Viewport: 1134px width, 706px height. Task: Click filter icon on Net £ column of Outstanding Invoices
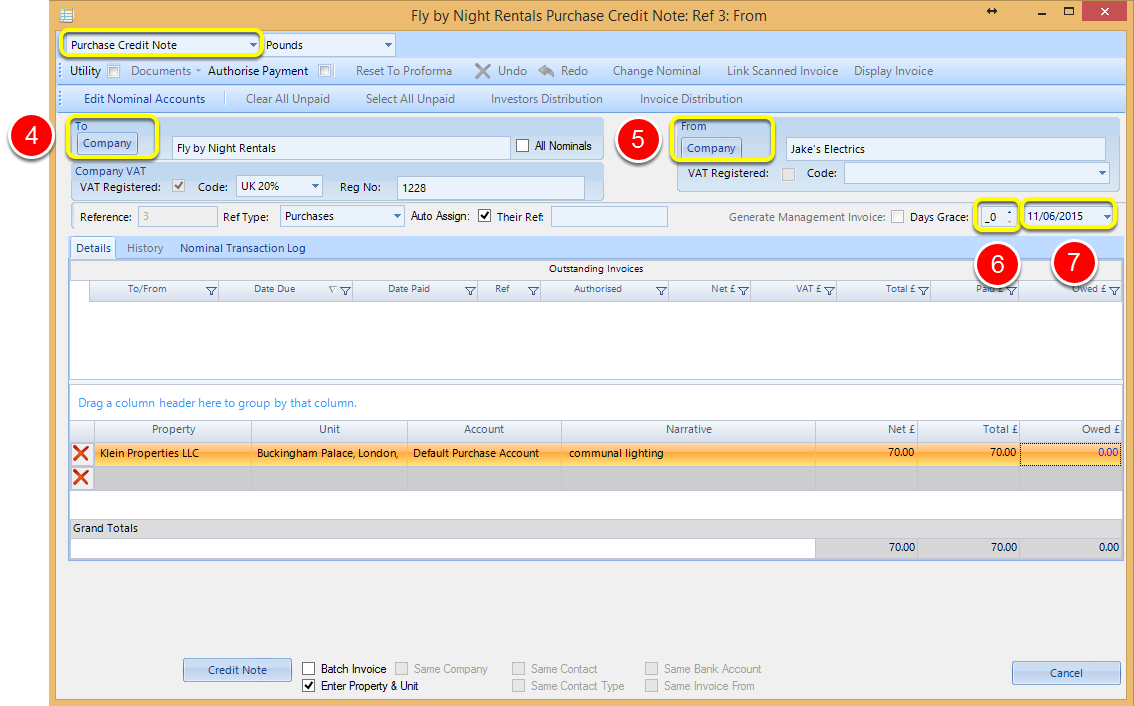click(x=743, y=291)
